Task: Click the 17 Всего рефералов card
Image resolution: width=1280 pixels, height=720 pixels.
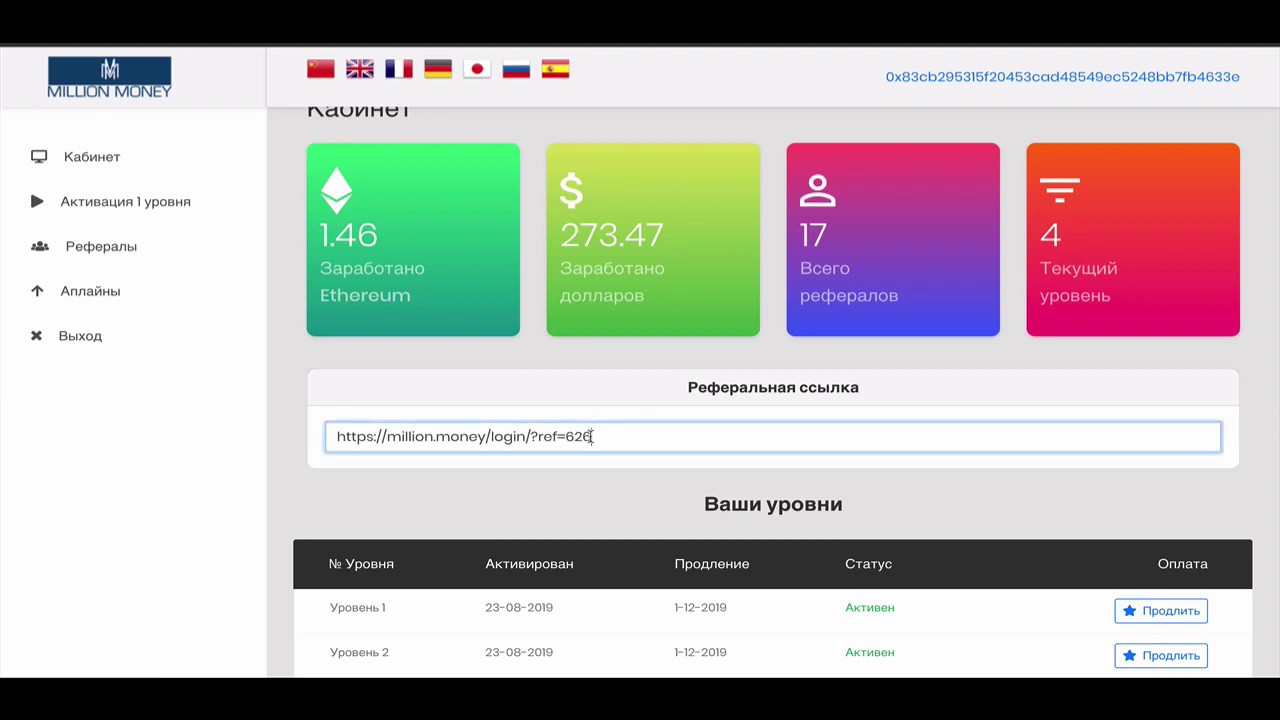Action: pyautogui.click(x=893, y=240)
